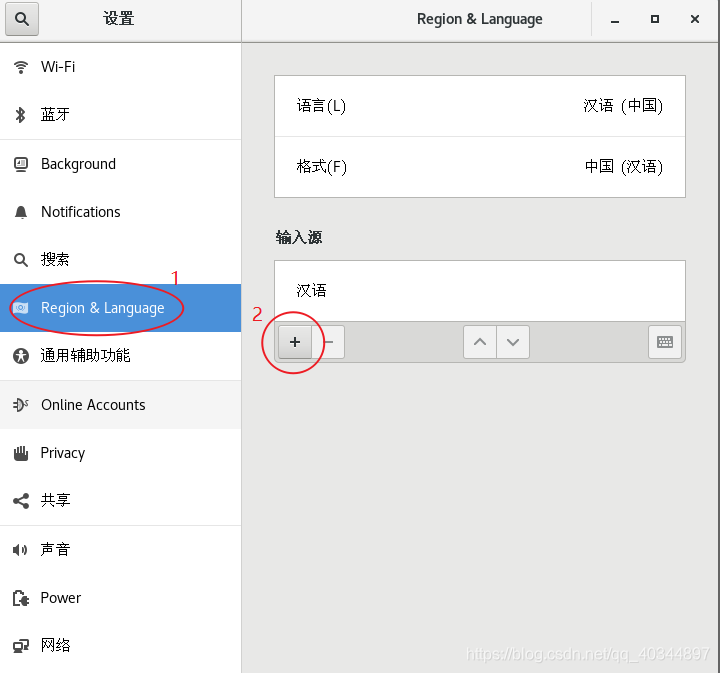The width and height of the screenshot is (720, 673).
Task: Minimize the Region & Language window
Action: tap(615, 20)
